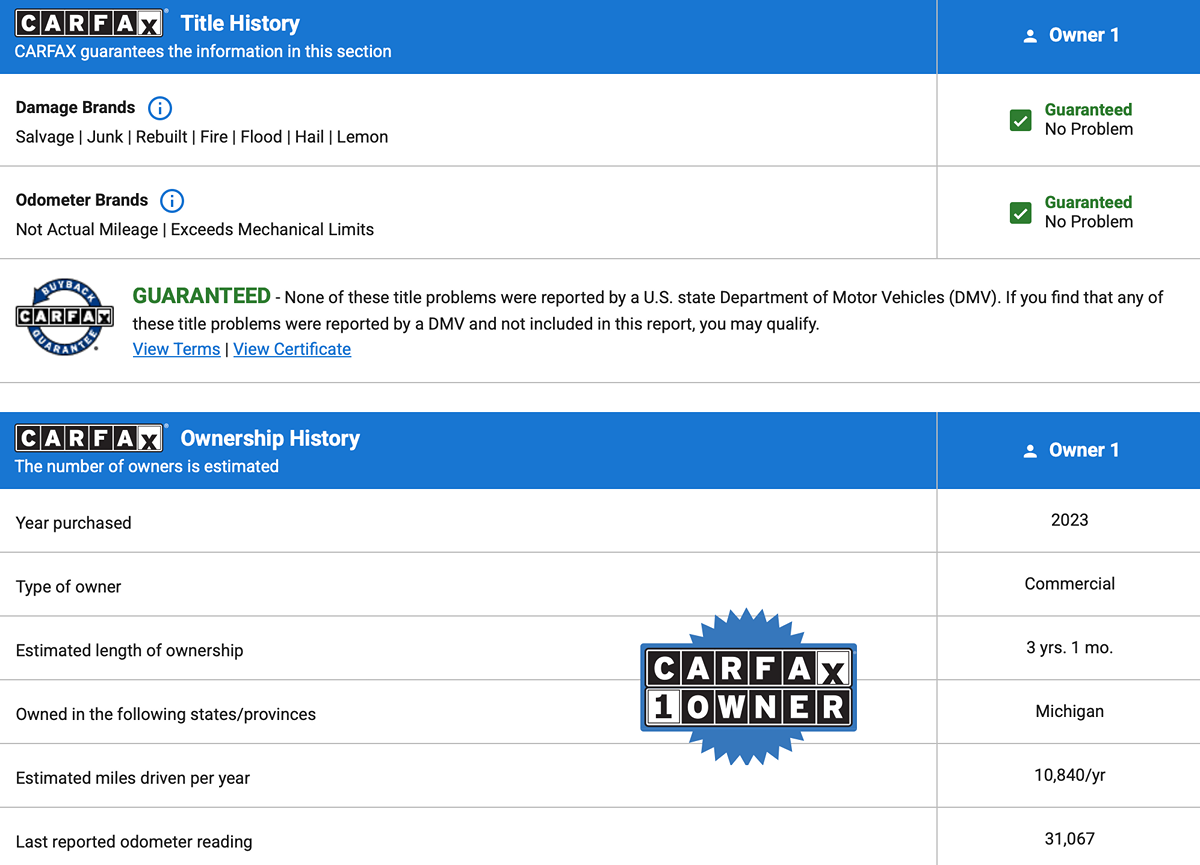This screenshot has width=1200, height=865.
Task: Click 'Last reported odometer reading' label
Action: pos(134,842)
